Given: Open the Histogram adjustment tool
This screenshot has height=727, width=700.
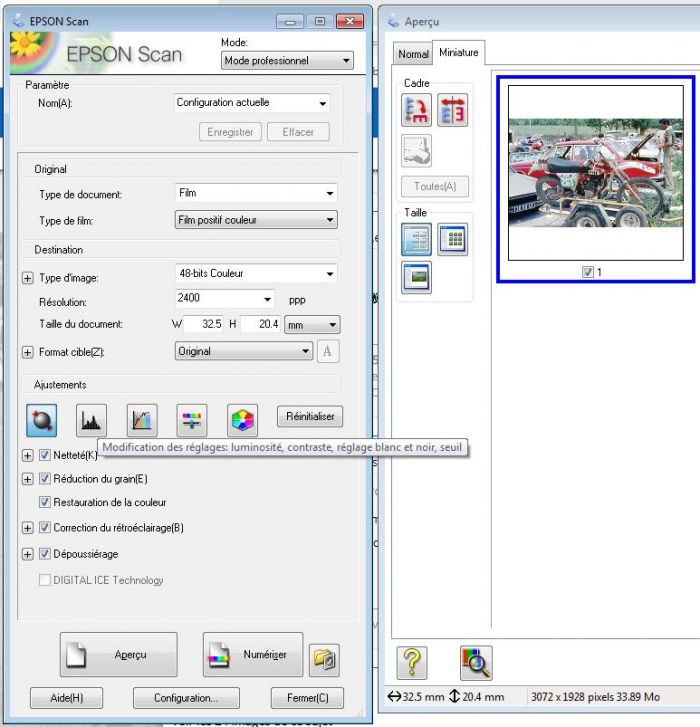Looking at the screenshot, I should point(91,420).
